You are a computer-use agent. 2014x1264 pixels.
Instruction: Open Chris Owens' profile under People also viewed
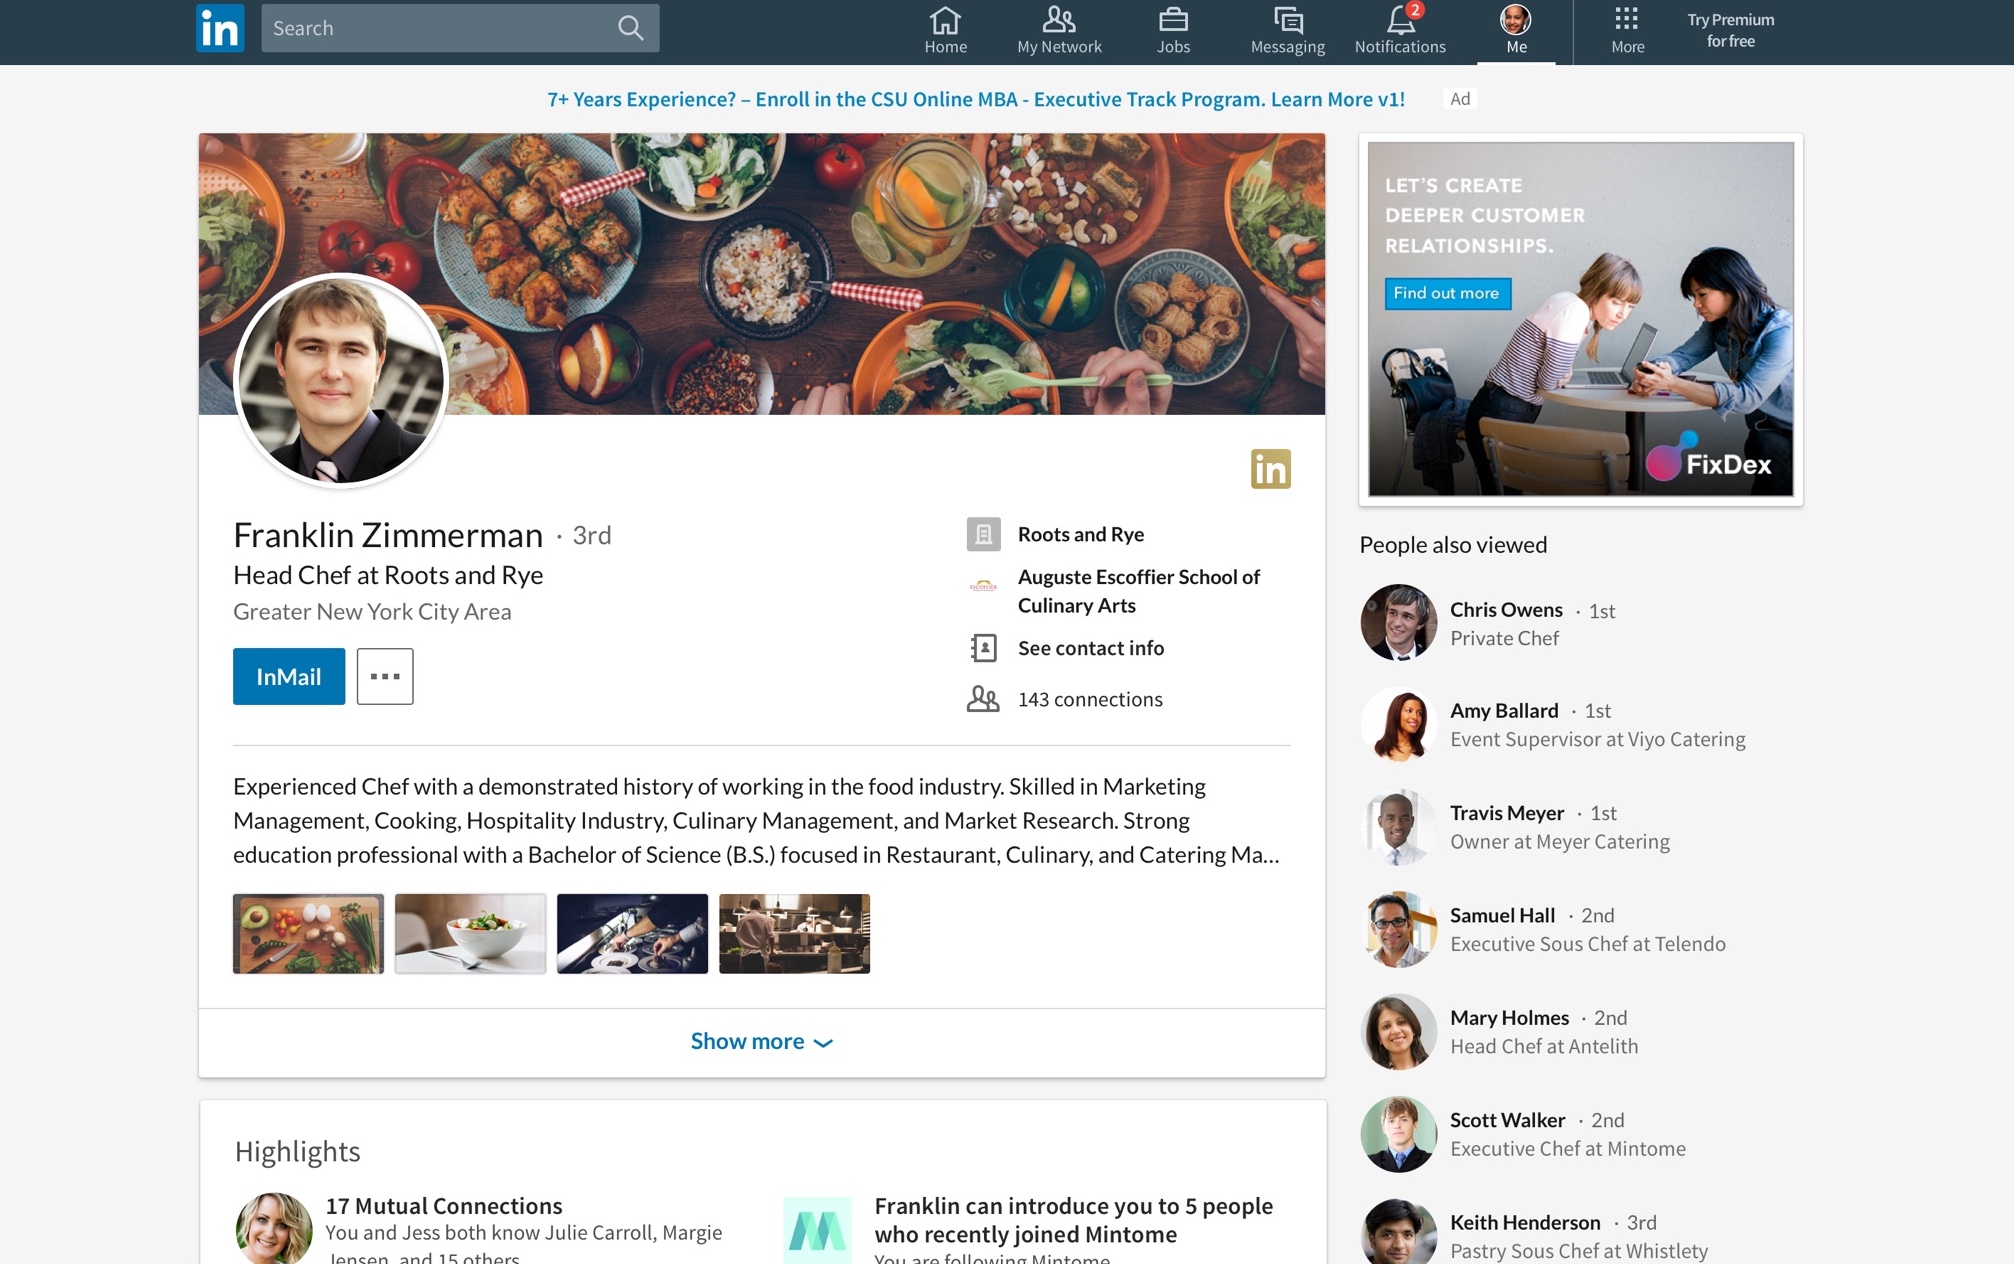[x=1506, y=609]
